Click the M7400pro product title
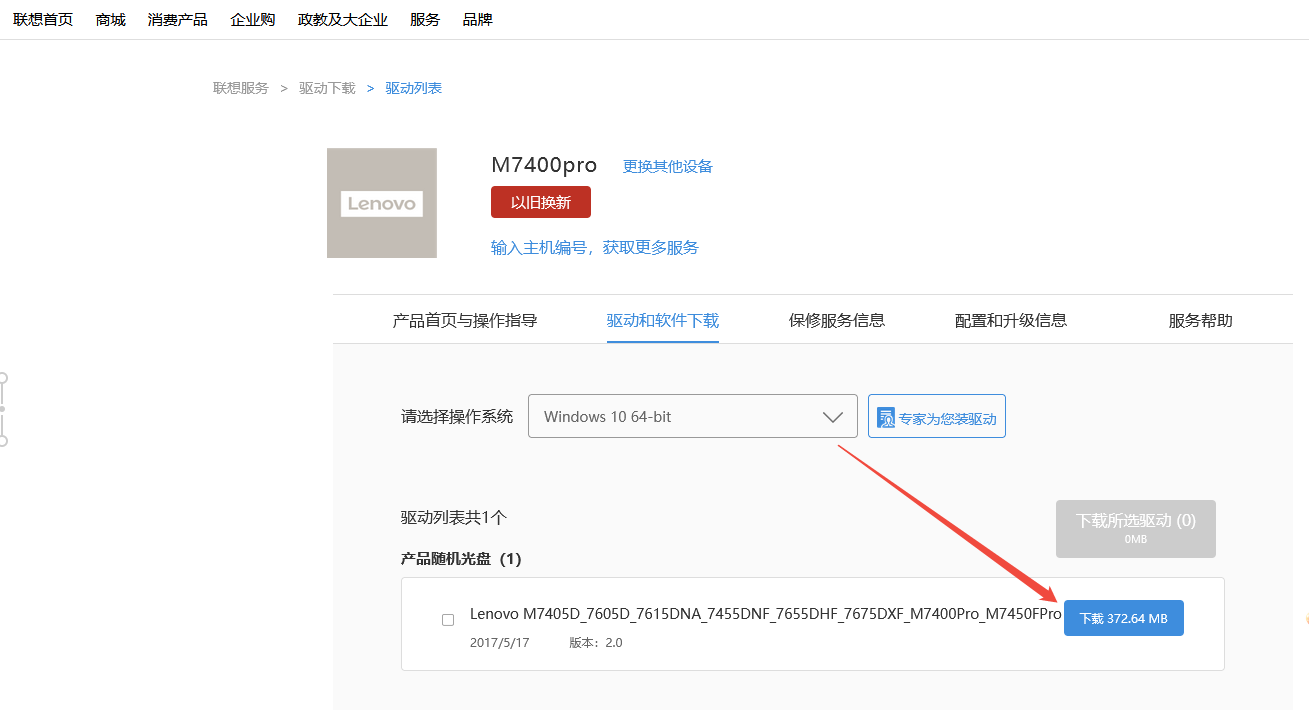The image size is (1309, 710). (x=544, y=165)
